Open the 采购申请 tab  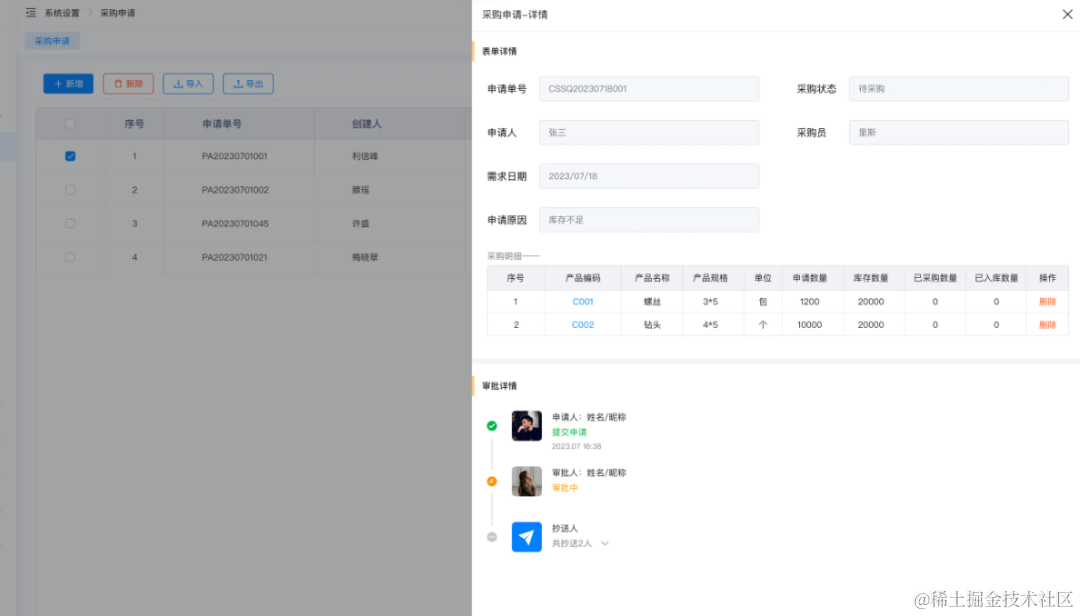[x=52, y=41]
